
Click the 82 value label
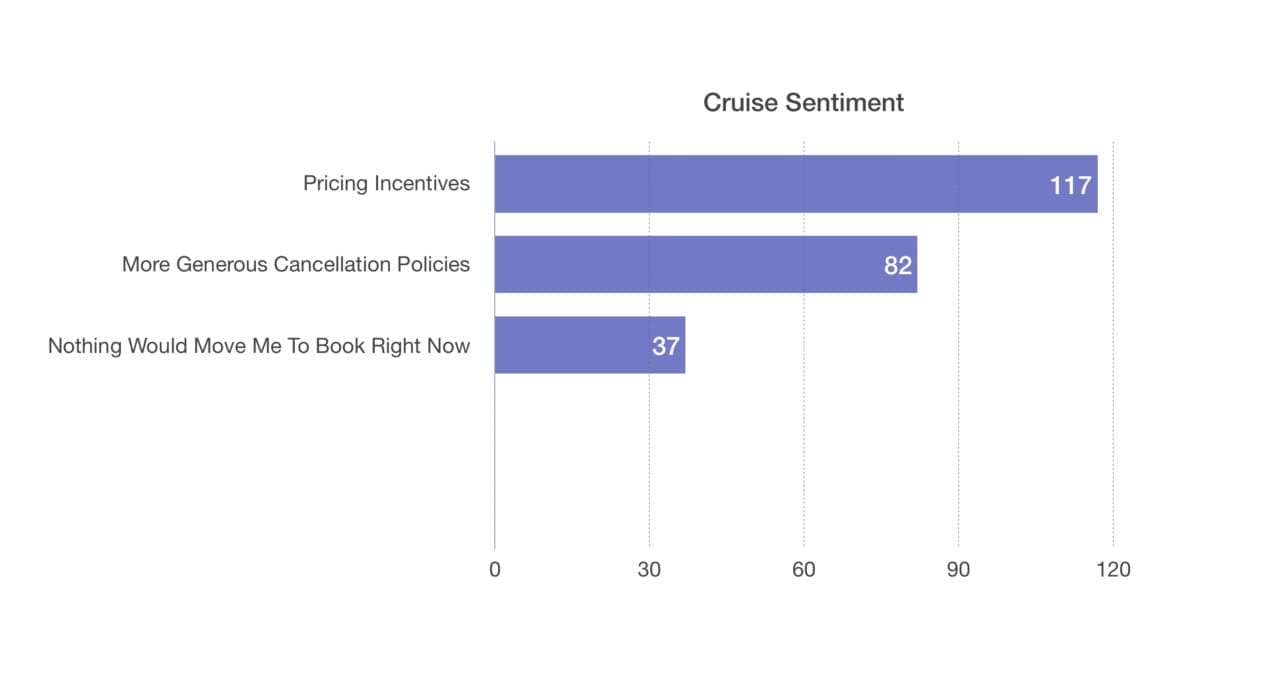[898, 266]
